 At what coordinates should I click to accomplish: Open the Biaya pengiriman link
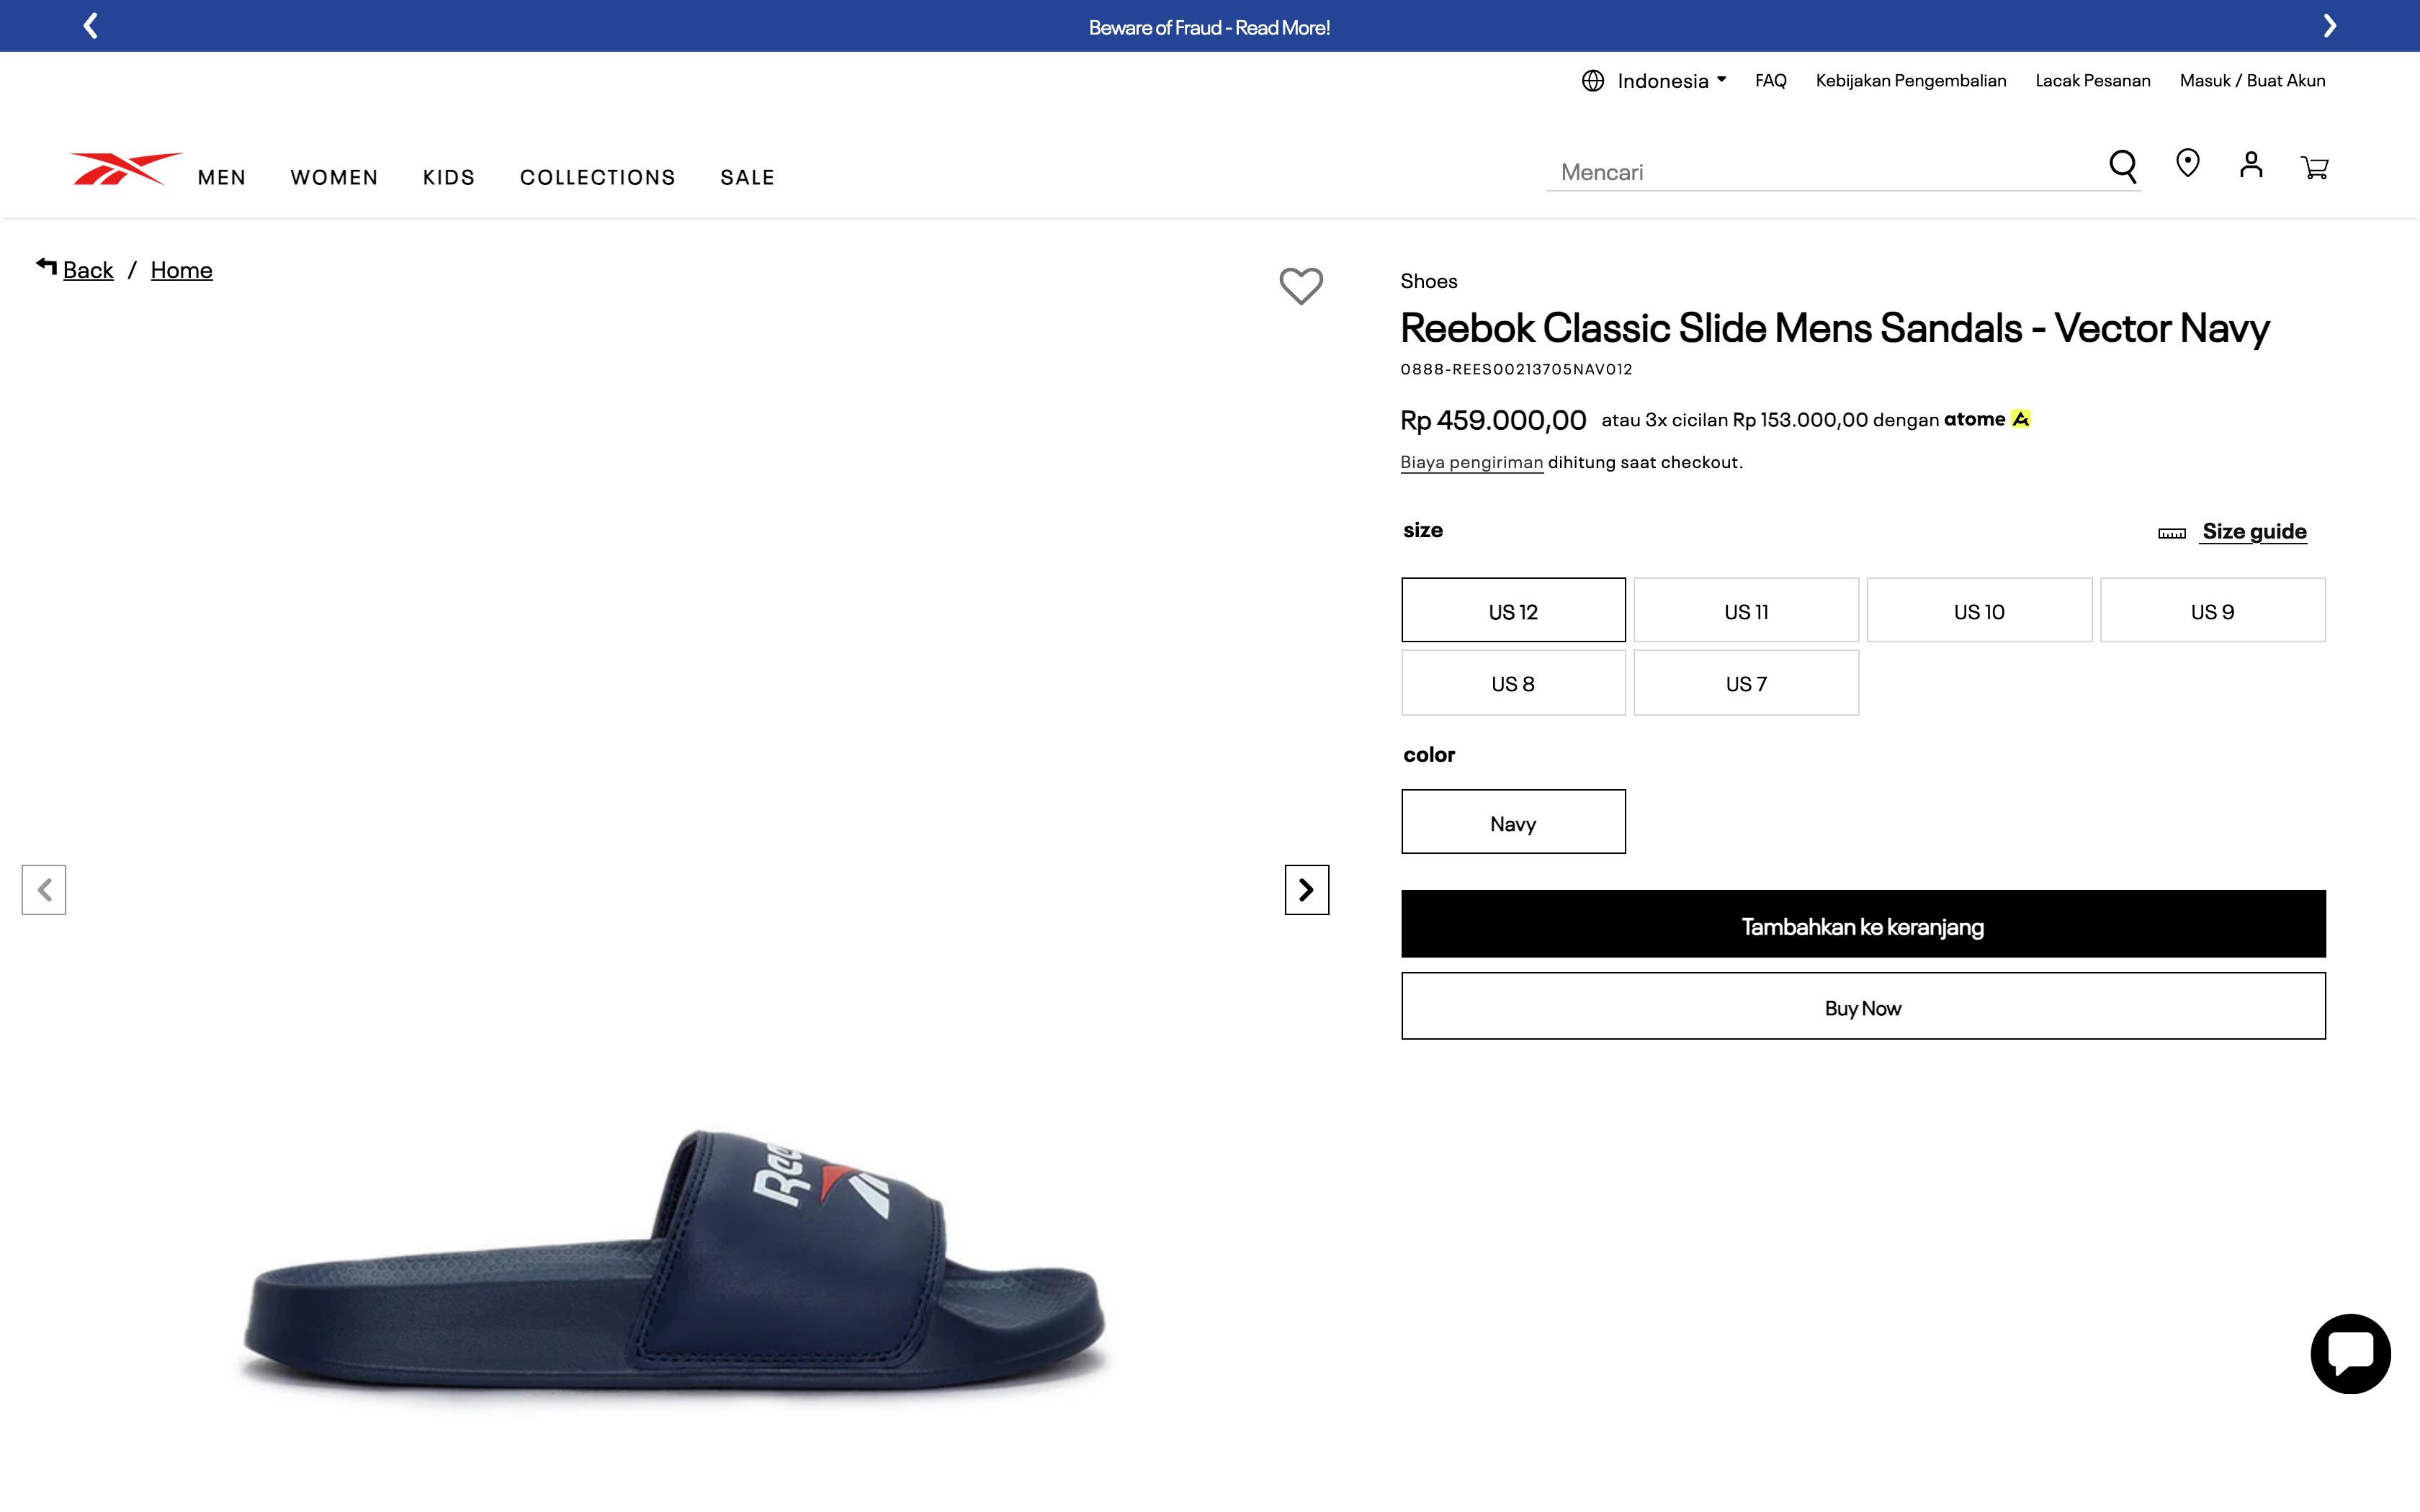coord(1471,462)
